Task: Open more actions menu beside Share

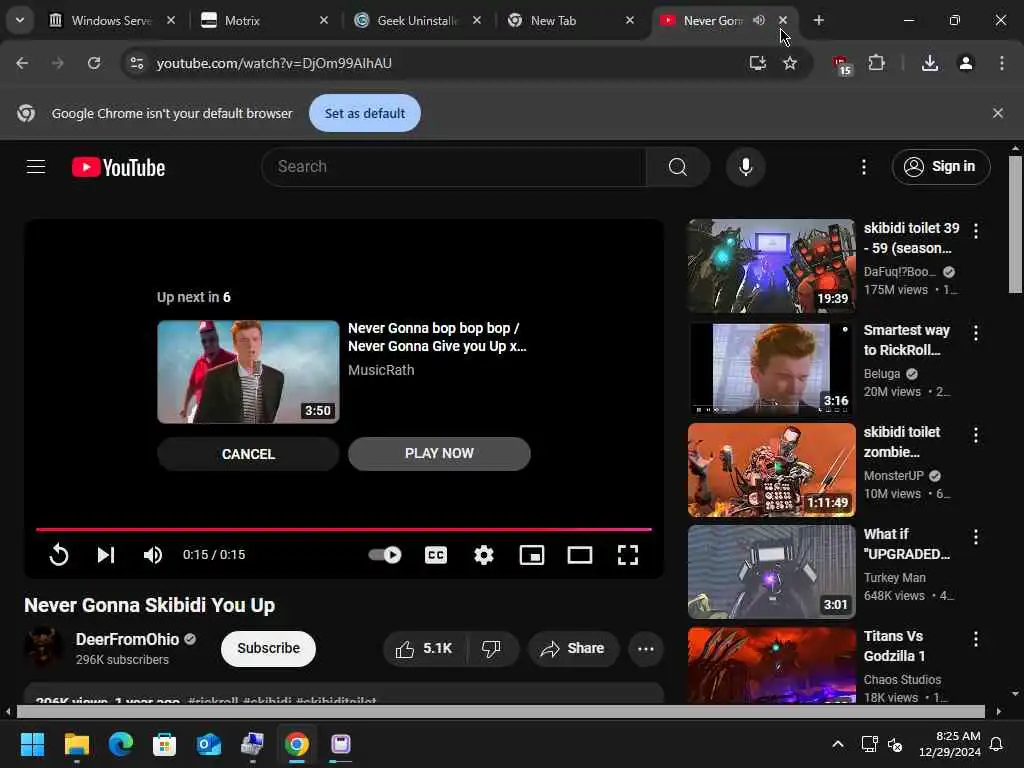Action: 645,648
